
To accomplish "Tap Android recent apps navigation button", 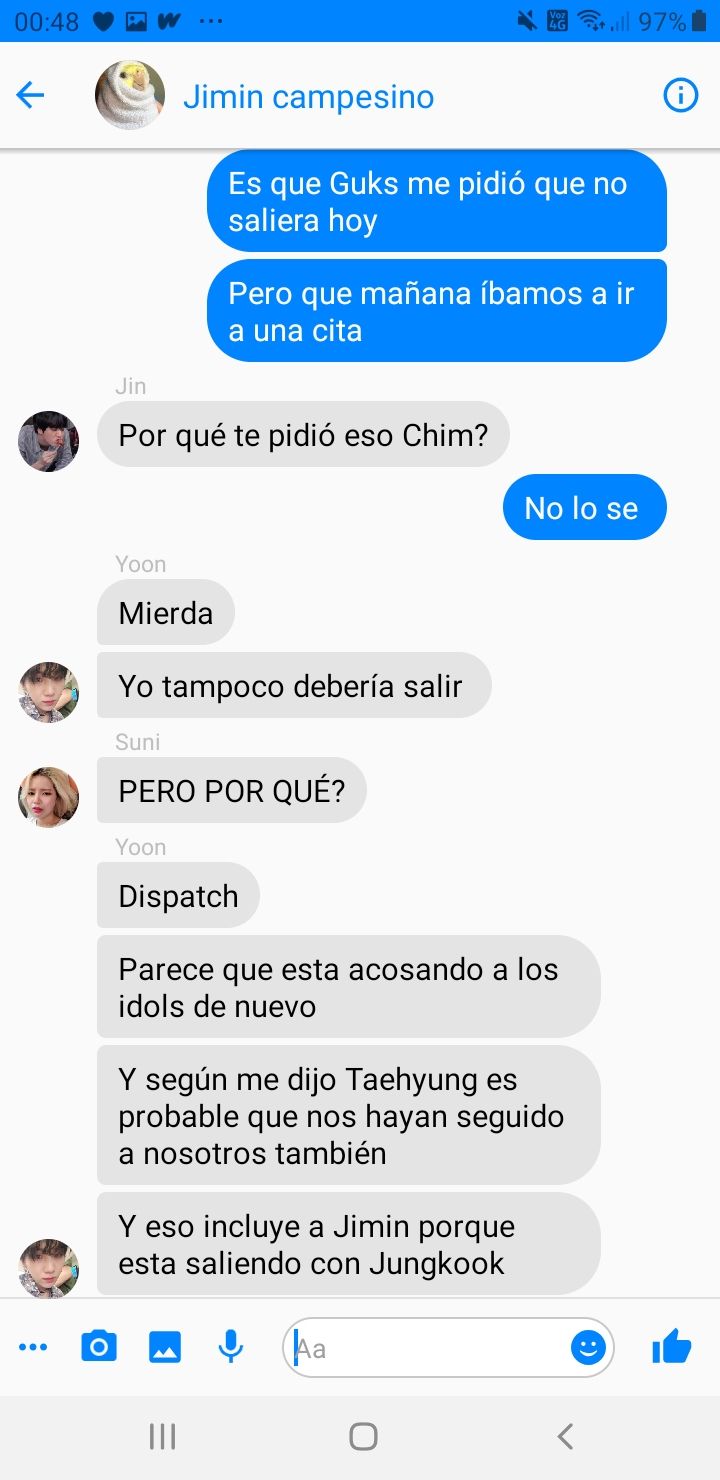I will point(162,1437).
